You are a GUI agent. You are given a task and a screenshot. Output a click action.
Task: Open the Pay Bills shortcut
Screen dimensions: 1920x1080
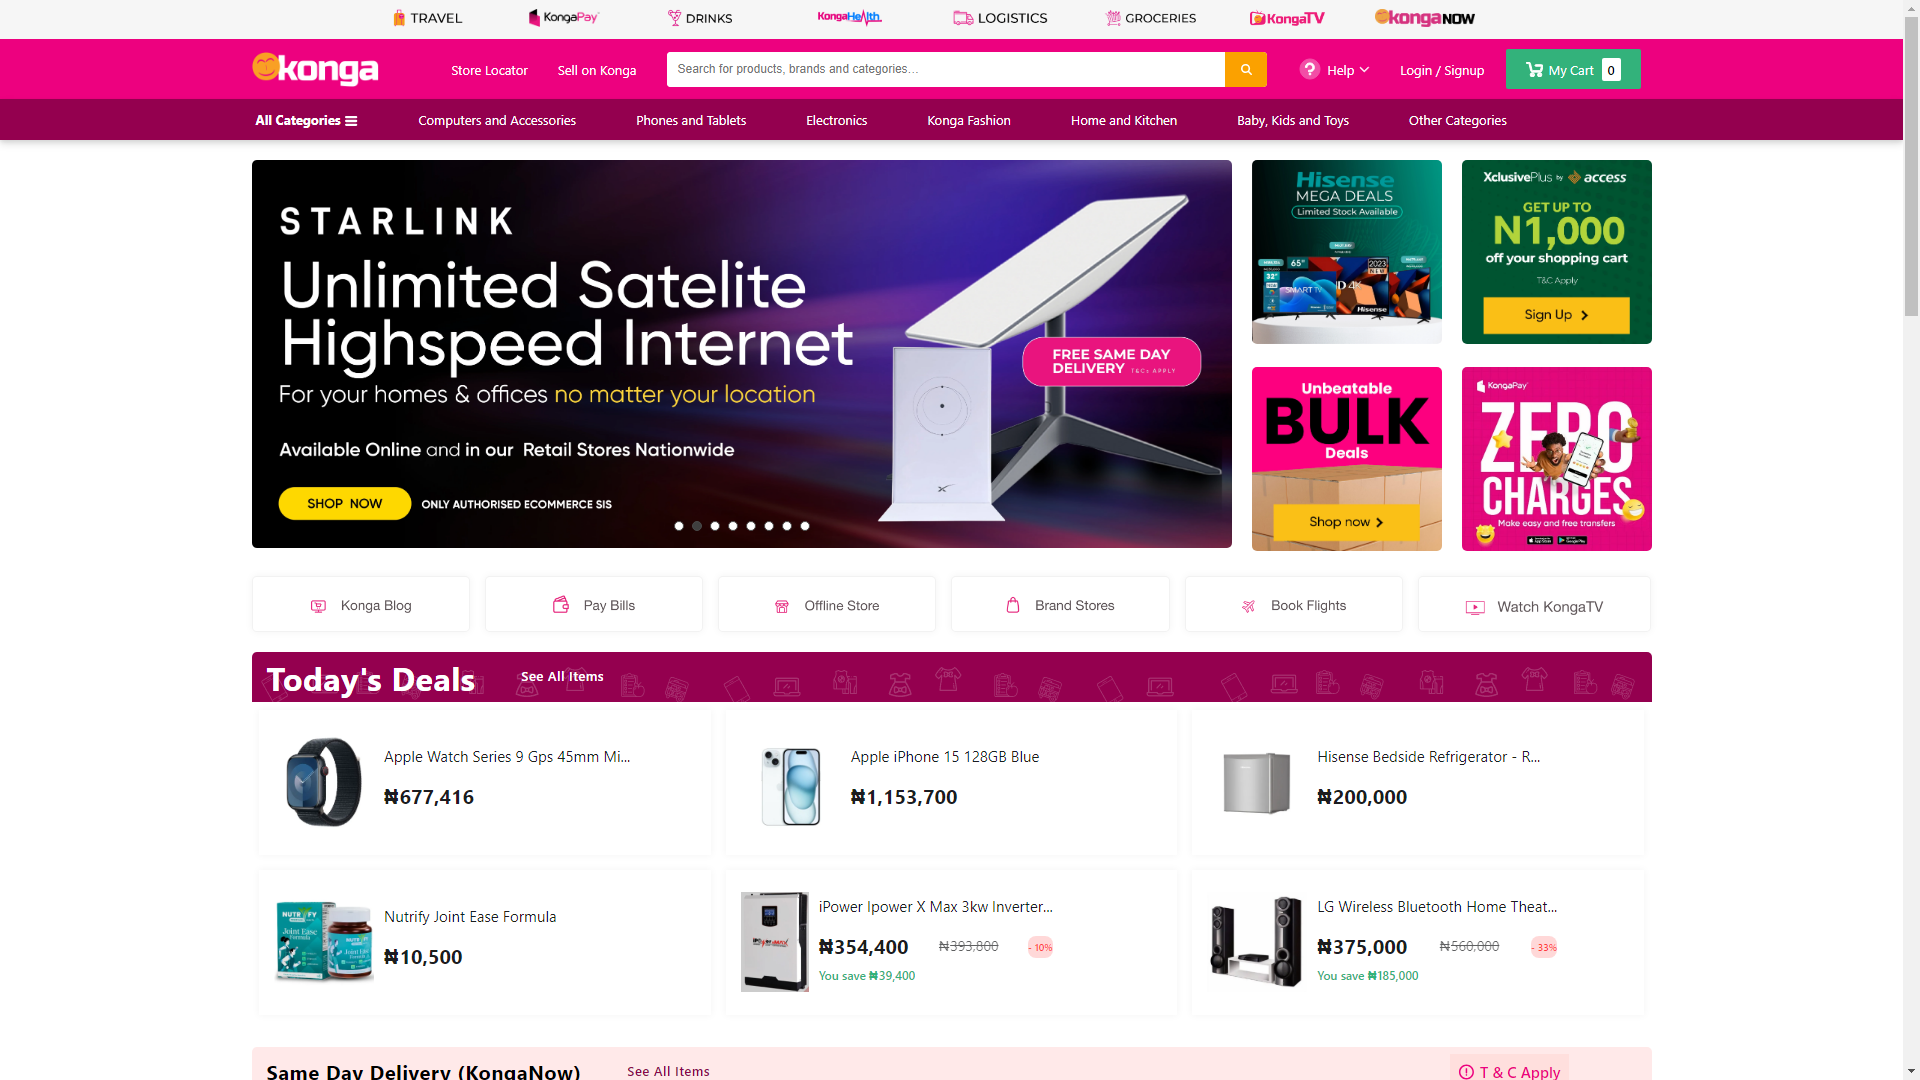(x=594, y=605)
